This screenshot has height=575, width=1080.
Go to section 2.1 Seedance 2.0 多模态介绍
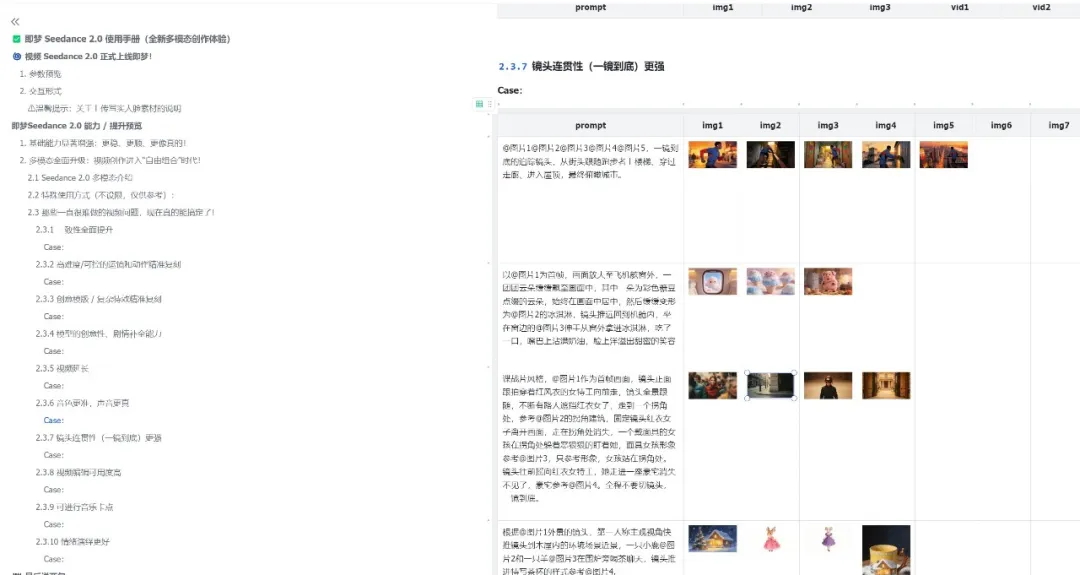coord(79,177)
